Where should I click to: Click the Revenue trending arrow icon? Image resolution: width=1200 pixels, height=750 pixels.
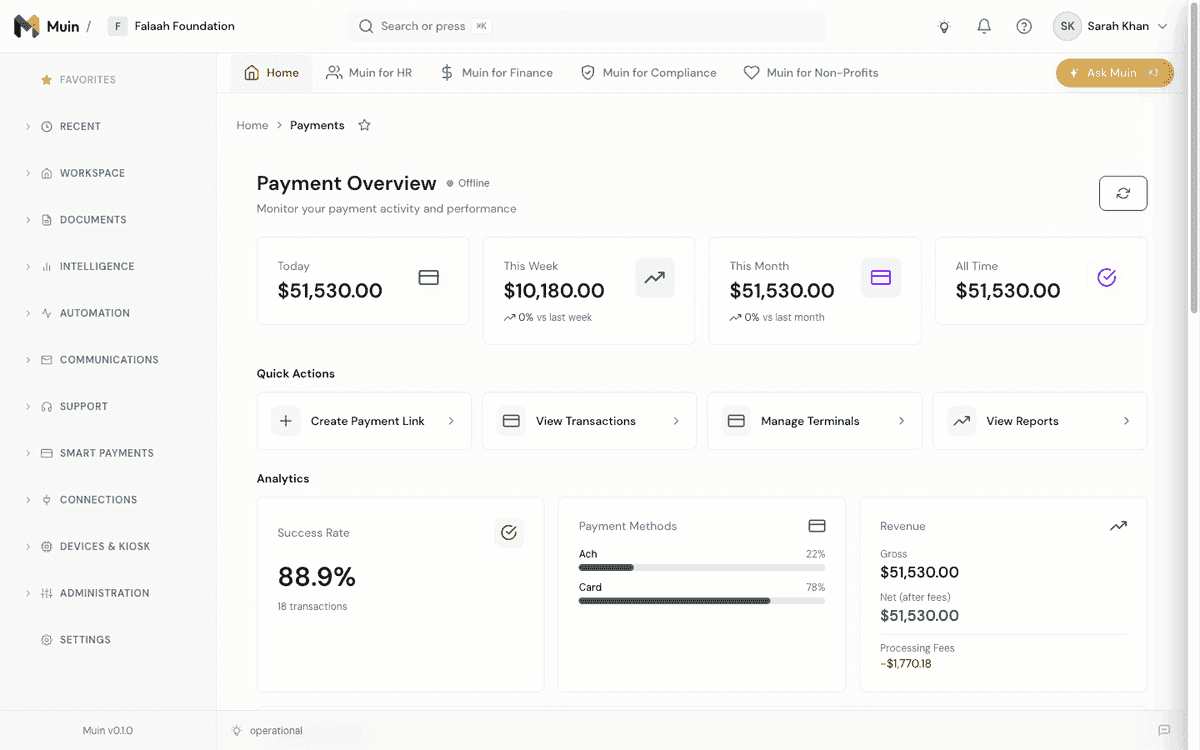[x=1118, y=526]
